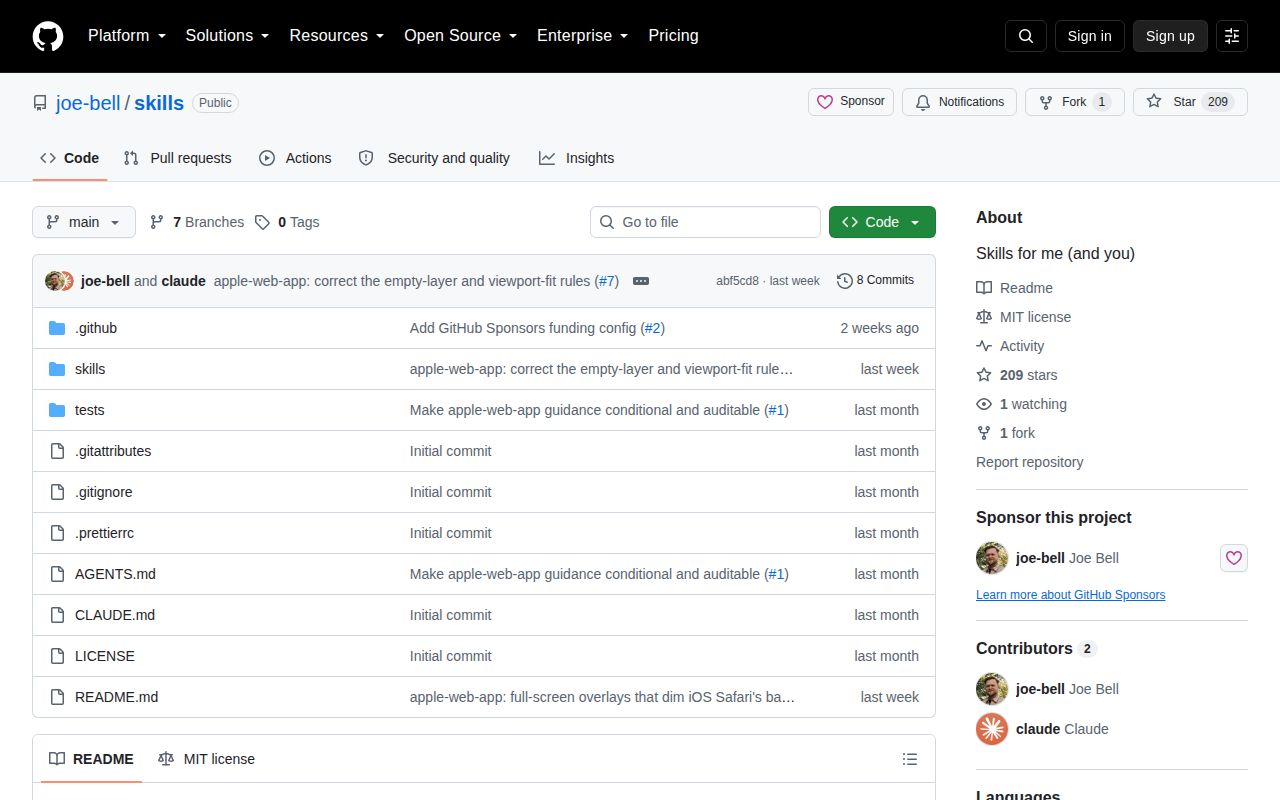Click joe-bell's avatar under Contributors
The width and height of the screenshot is (1280, 800).
tap(992, 689)
